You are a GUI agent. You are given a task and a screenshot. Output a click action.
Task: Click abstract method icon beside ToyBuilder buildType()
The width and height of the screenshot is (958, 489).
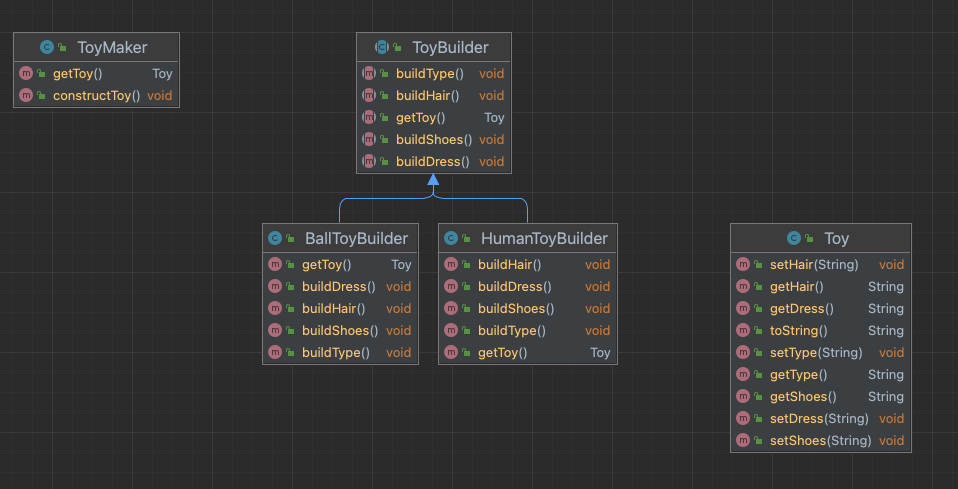(x=368, y=73)
